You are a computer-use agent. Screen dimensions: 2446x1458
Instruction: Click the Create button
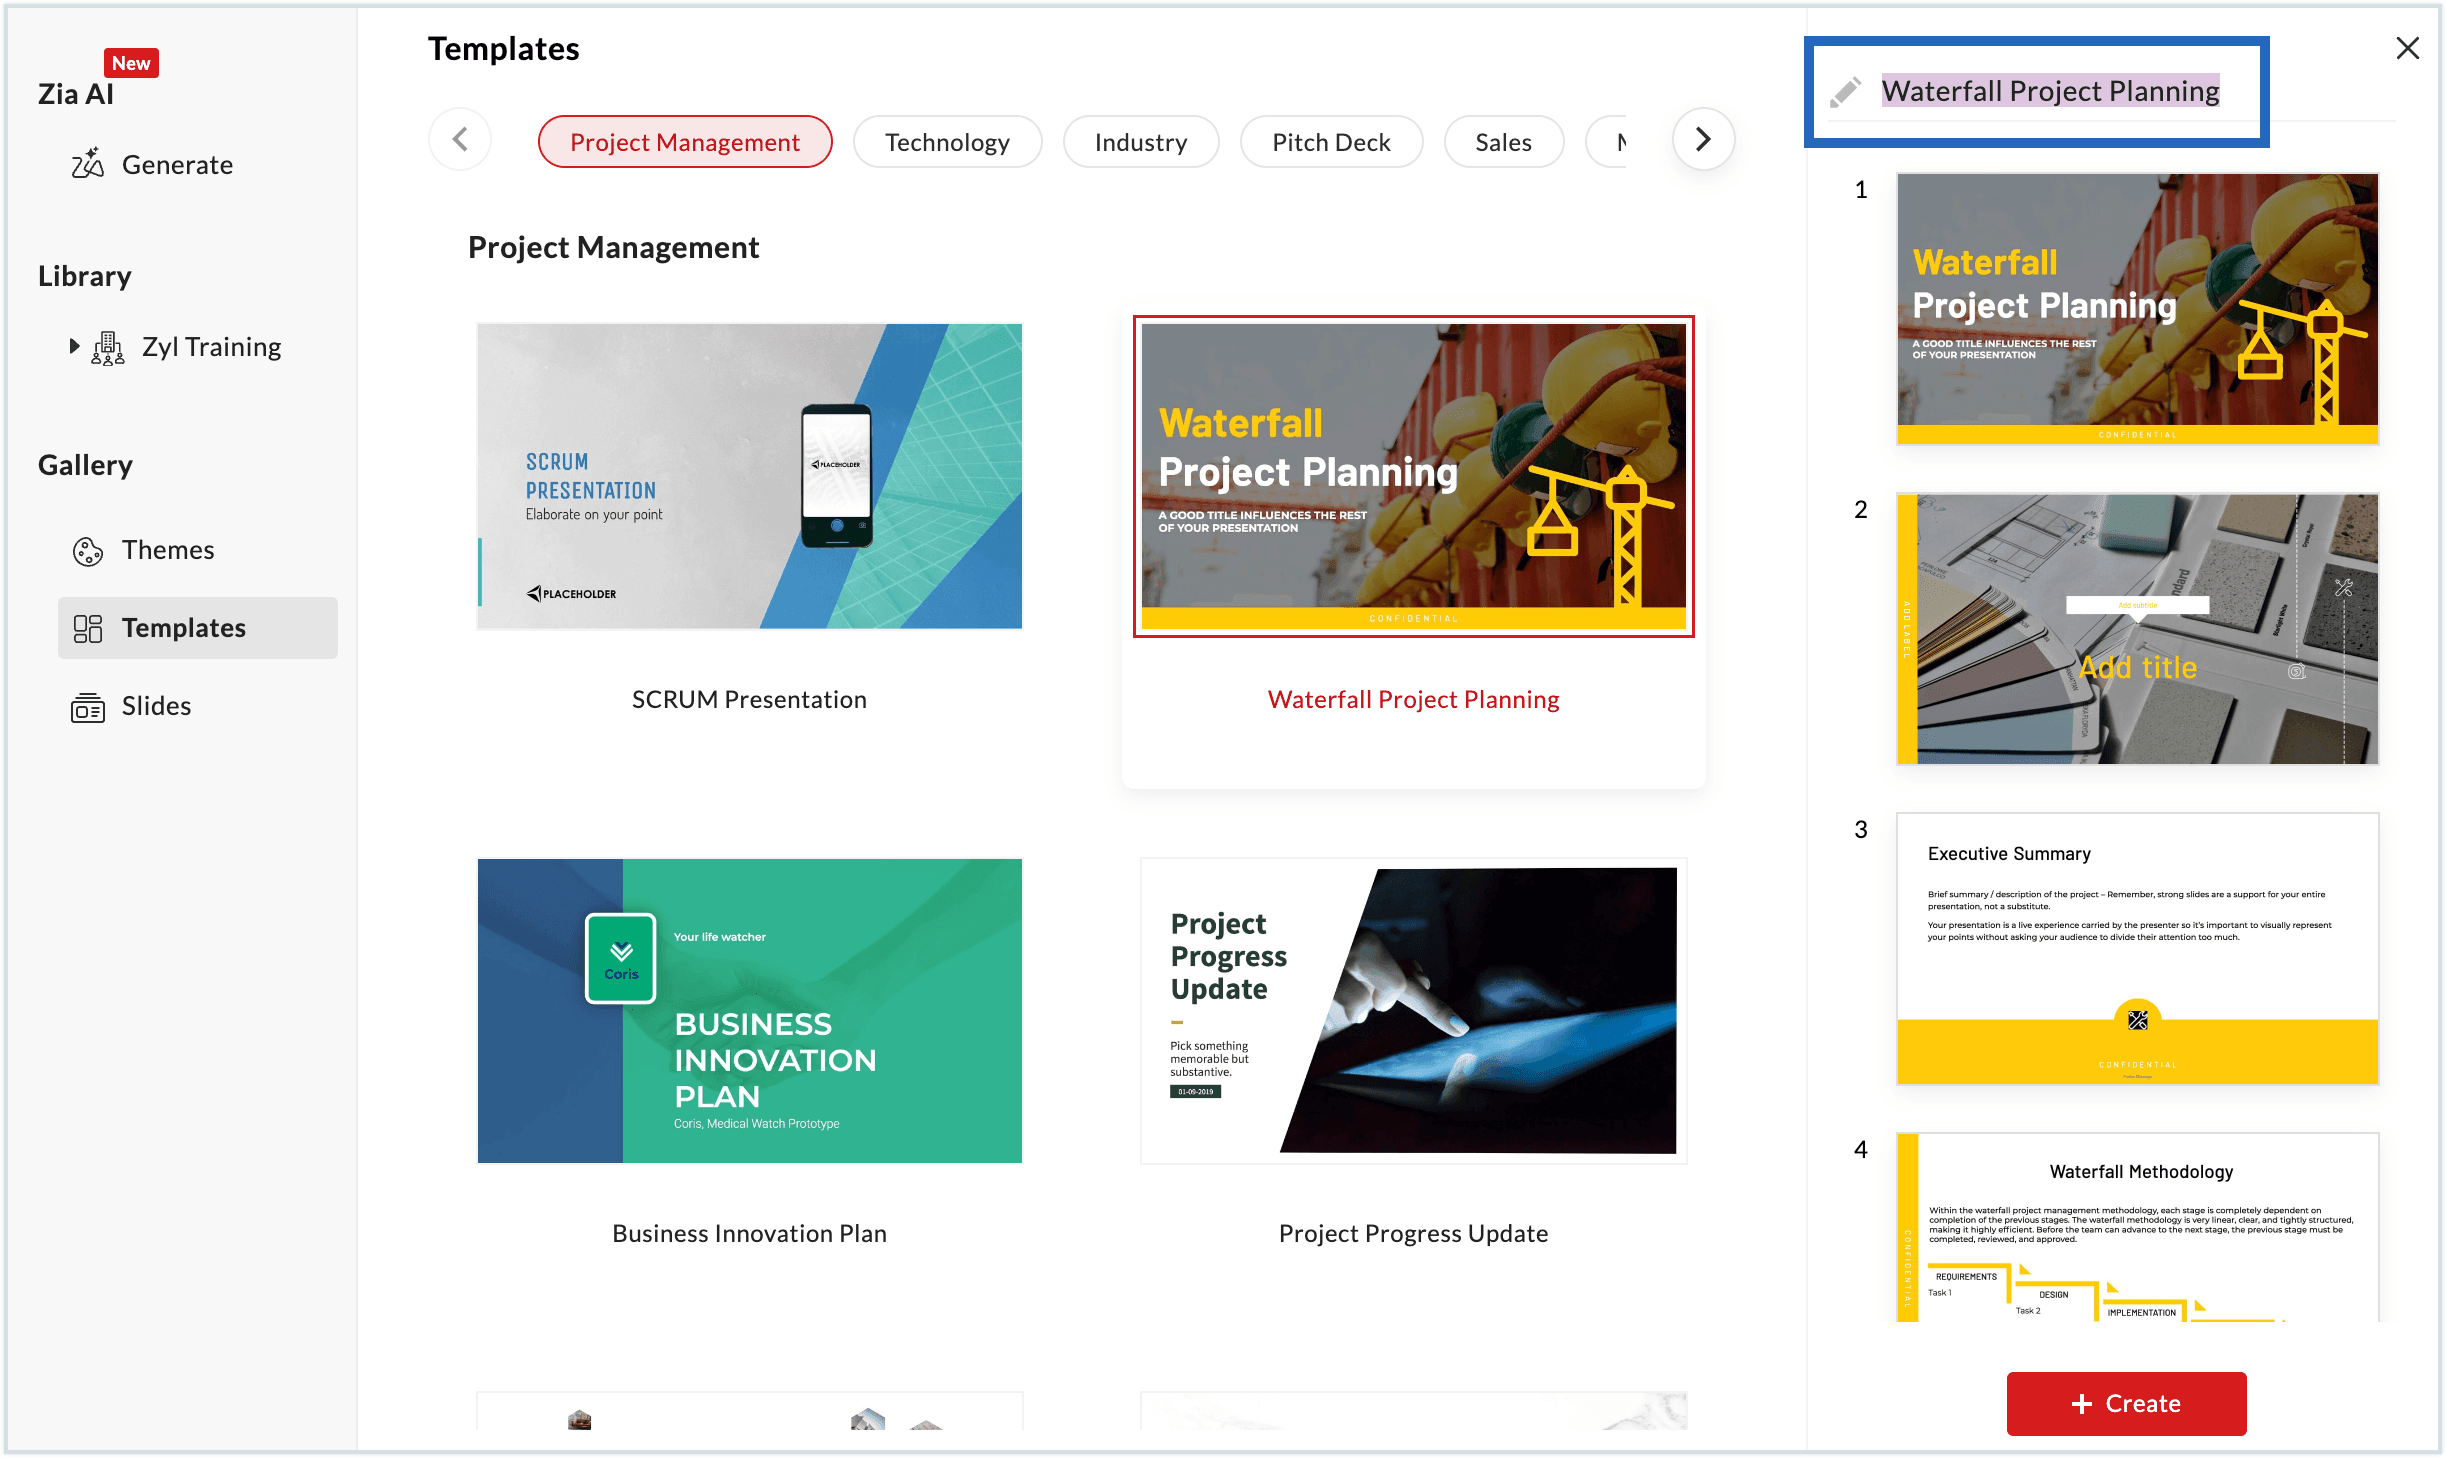[x=2126, y=1403]
